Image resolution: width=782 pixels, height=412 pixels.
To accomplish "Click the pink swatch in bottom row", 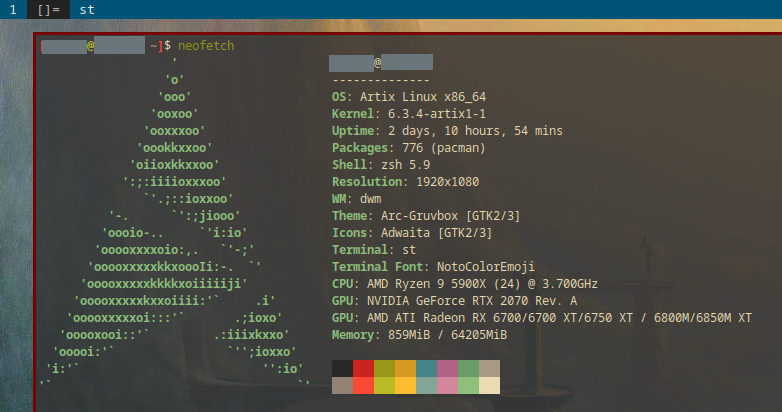I will pos(447,386).
